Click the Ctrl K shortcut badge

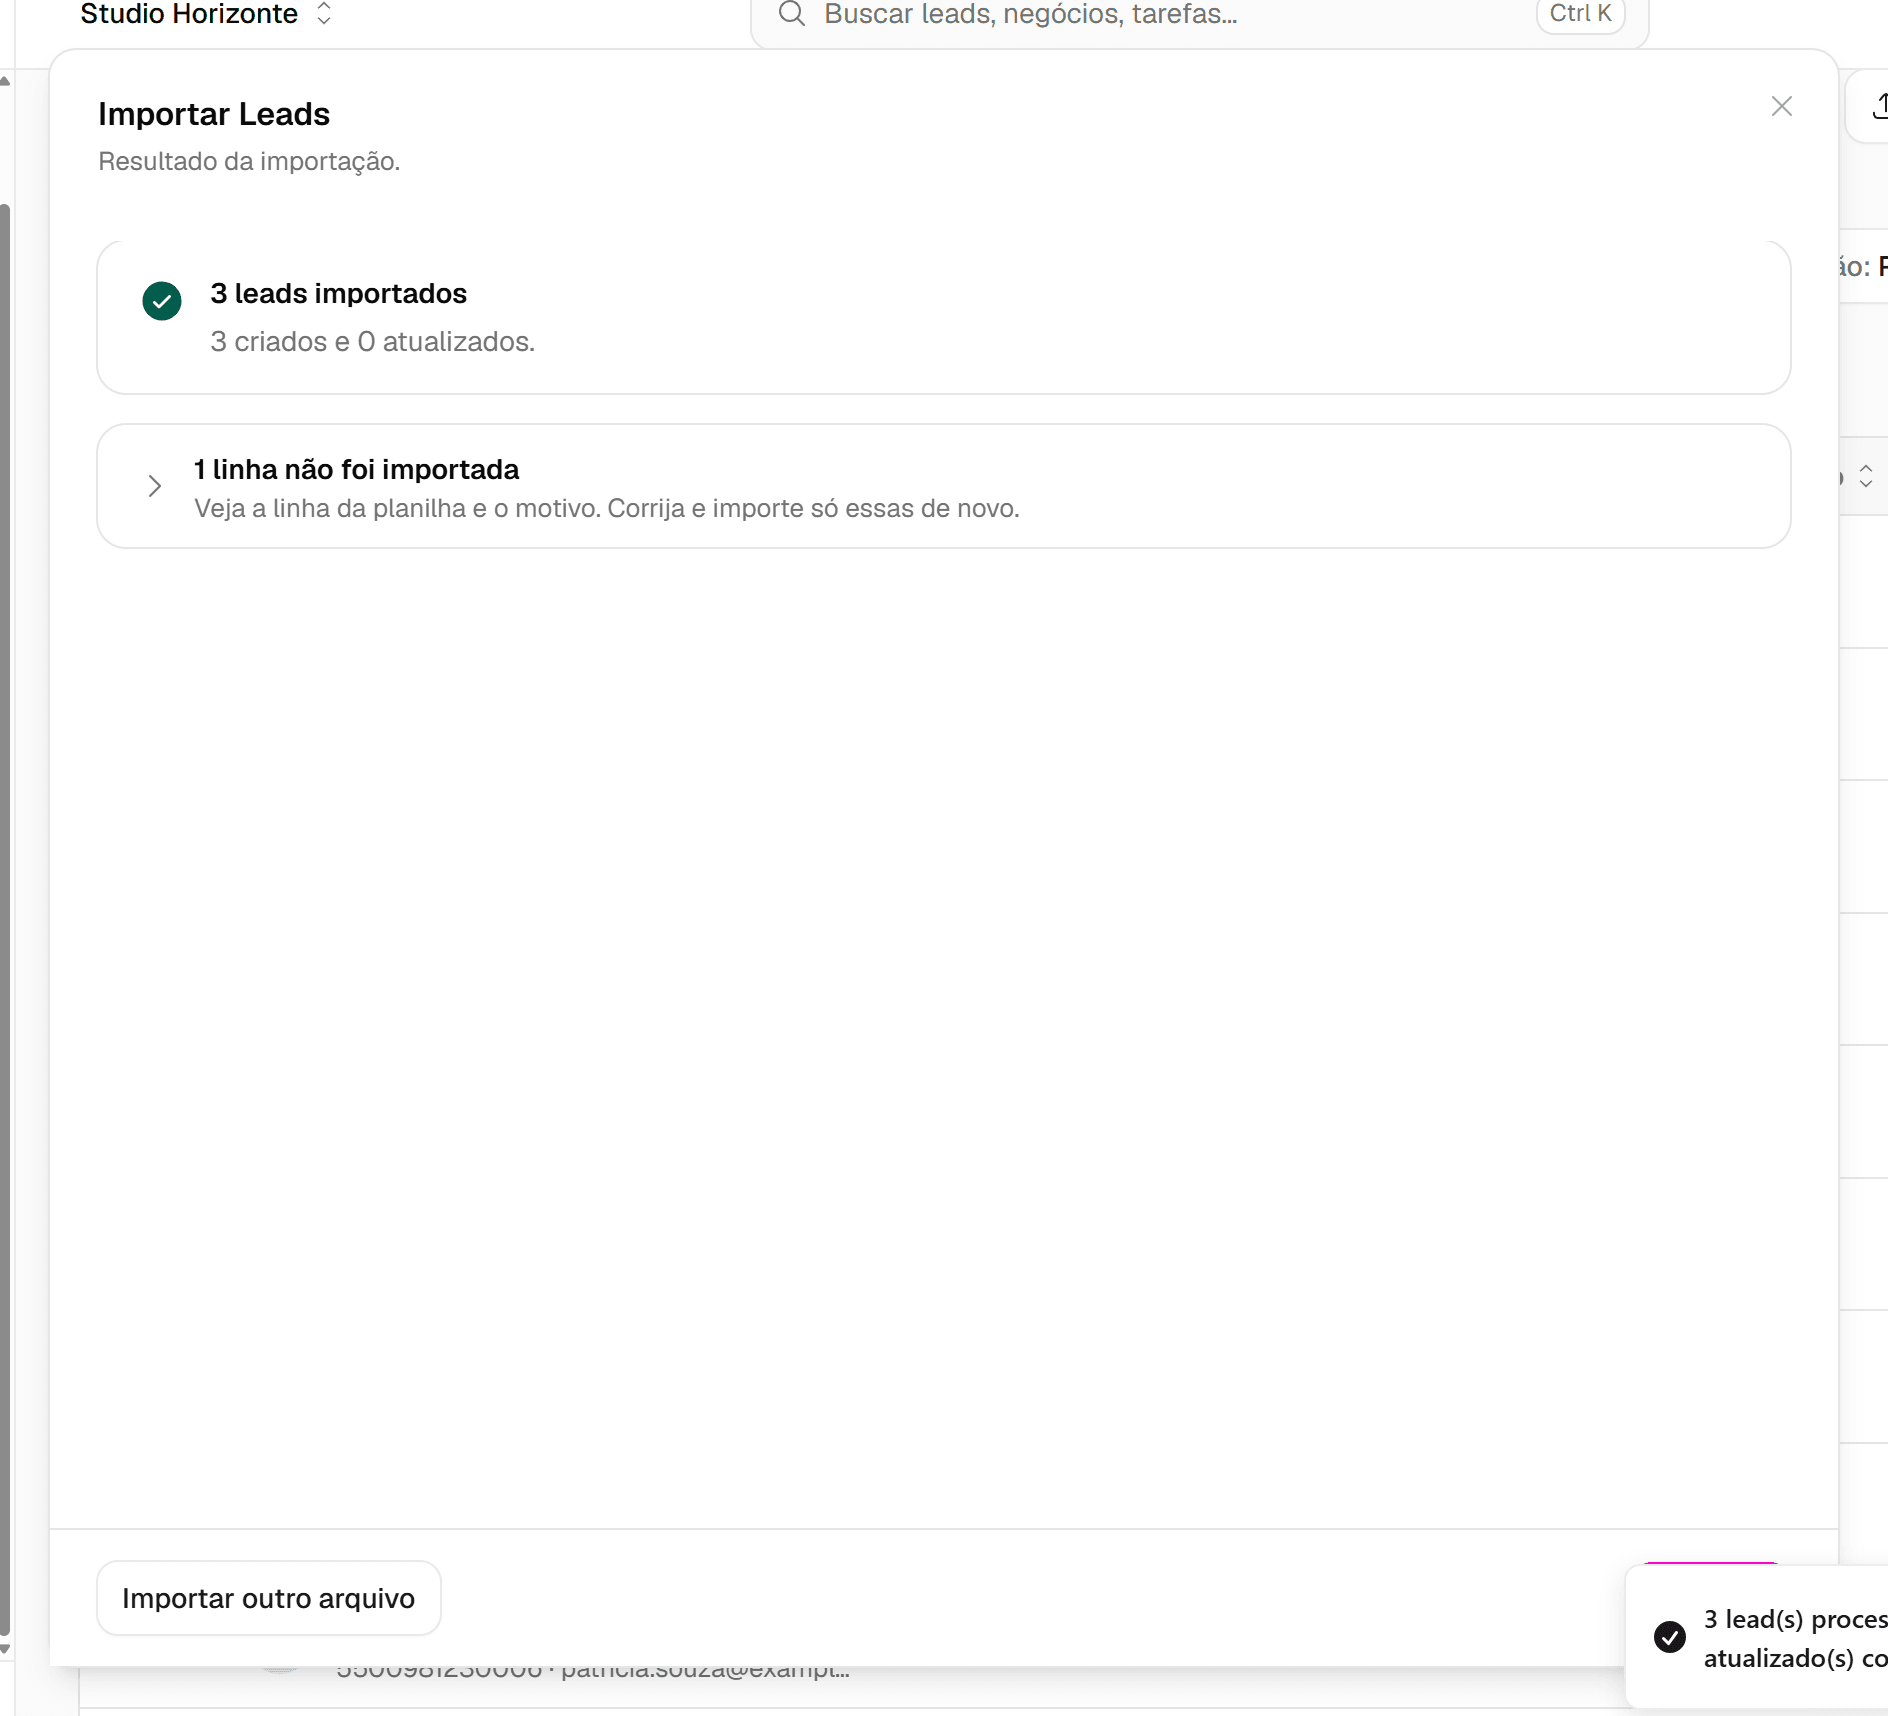click(1580, 14)
